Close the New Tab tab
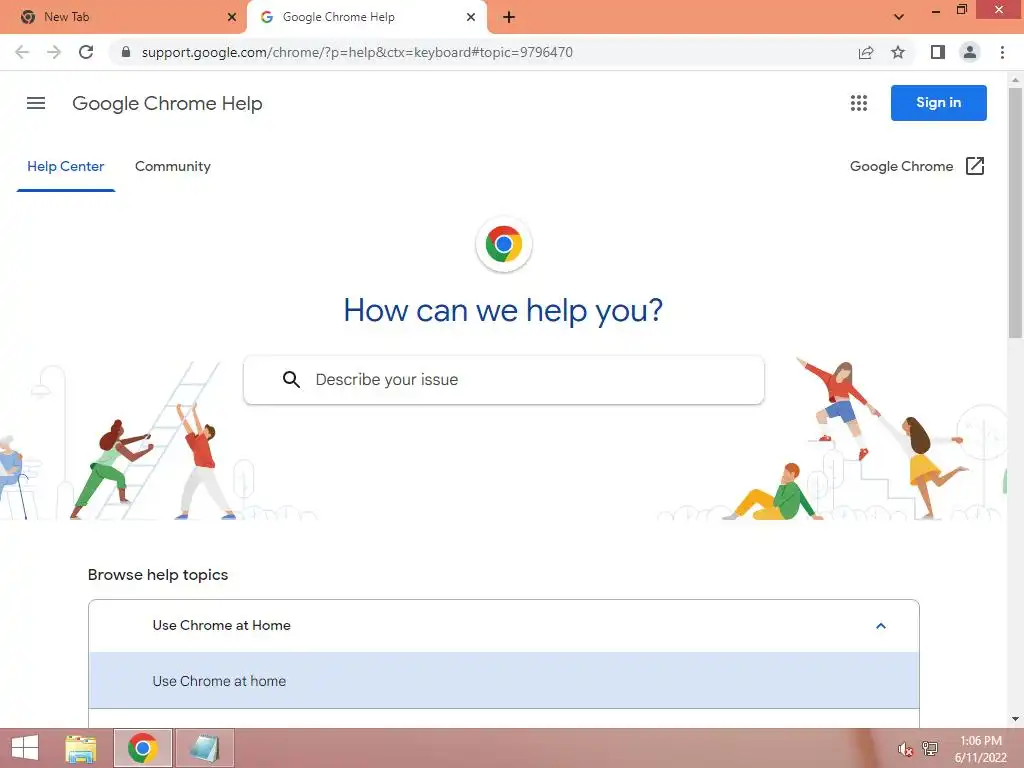 [x=232, y=17]
